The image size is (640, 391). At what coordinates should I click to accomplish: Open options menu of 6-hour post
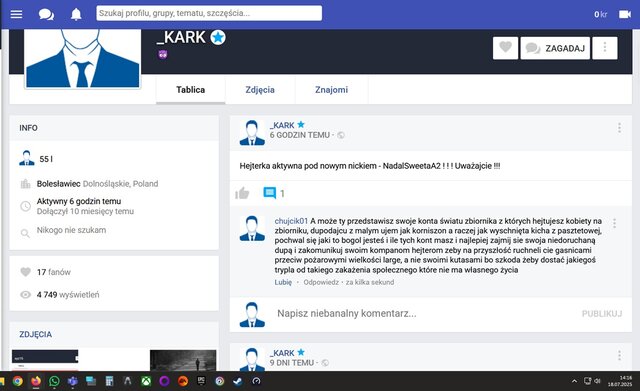point(619,128)
